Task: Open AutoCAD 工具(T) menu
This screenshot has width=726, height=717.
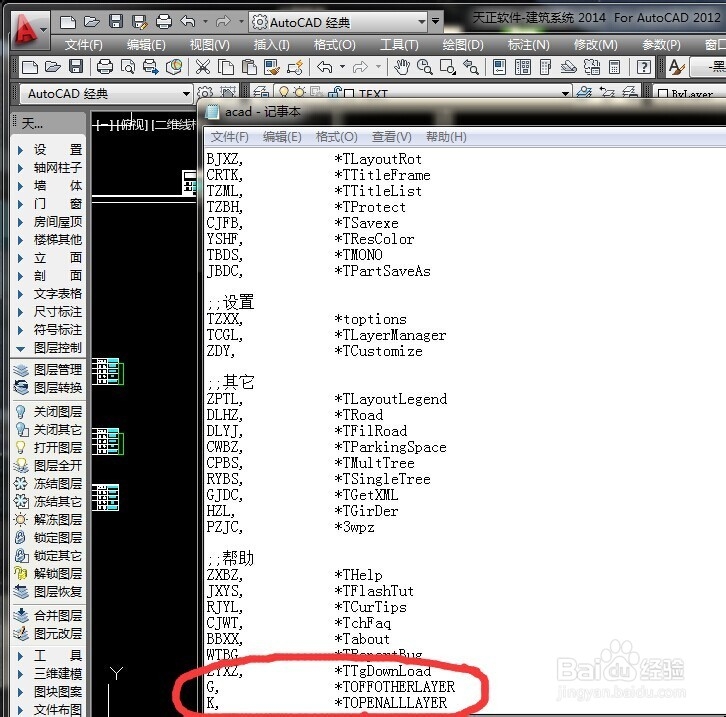Action: 399,45
